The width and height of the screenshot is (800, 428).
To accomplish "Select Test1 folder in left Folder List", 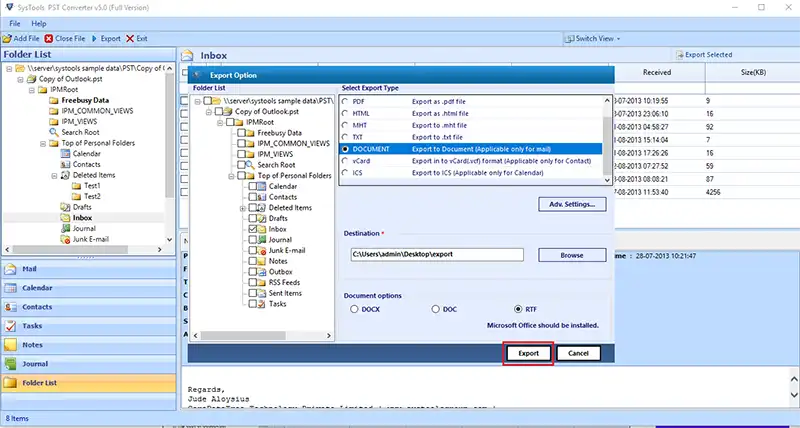I will (92, 186).
